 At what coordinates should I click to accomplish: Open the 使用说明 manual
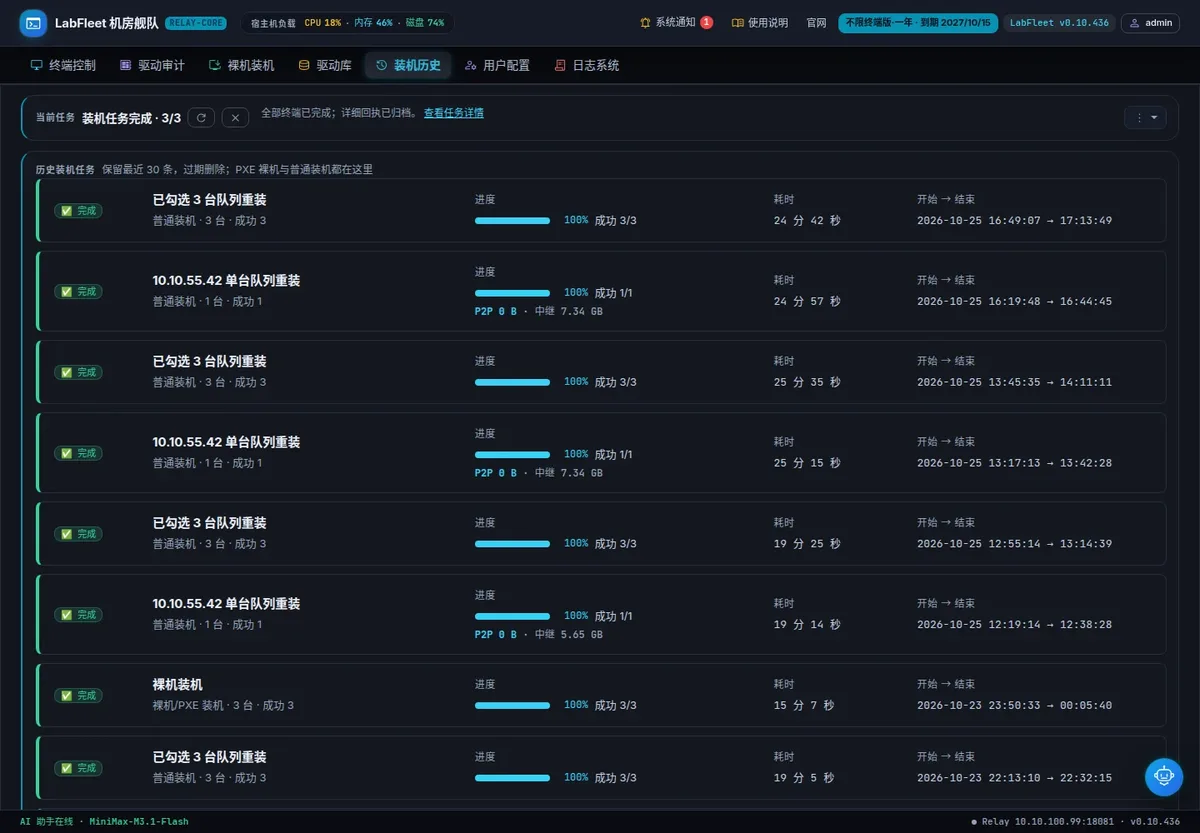pos(760,23)
